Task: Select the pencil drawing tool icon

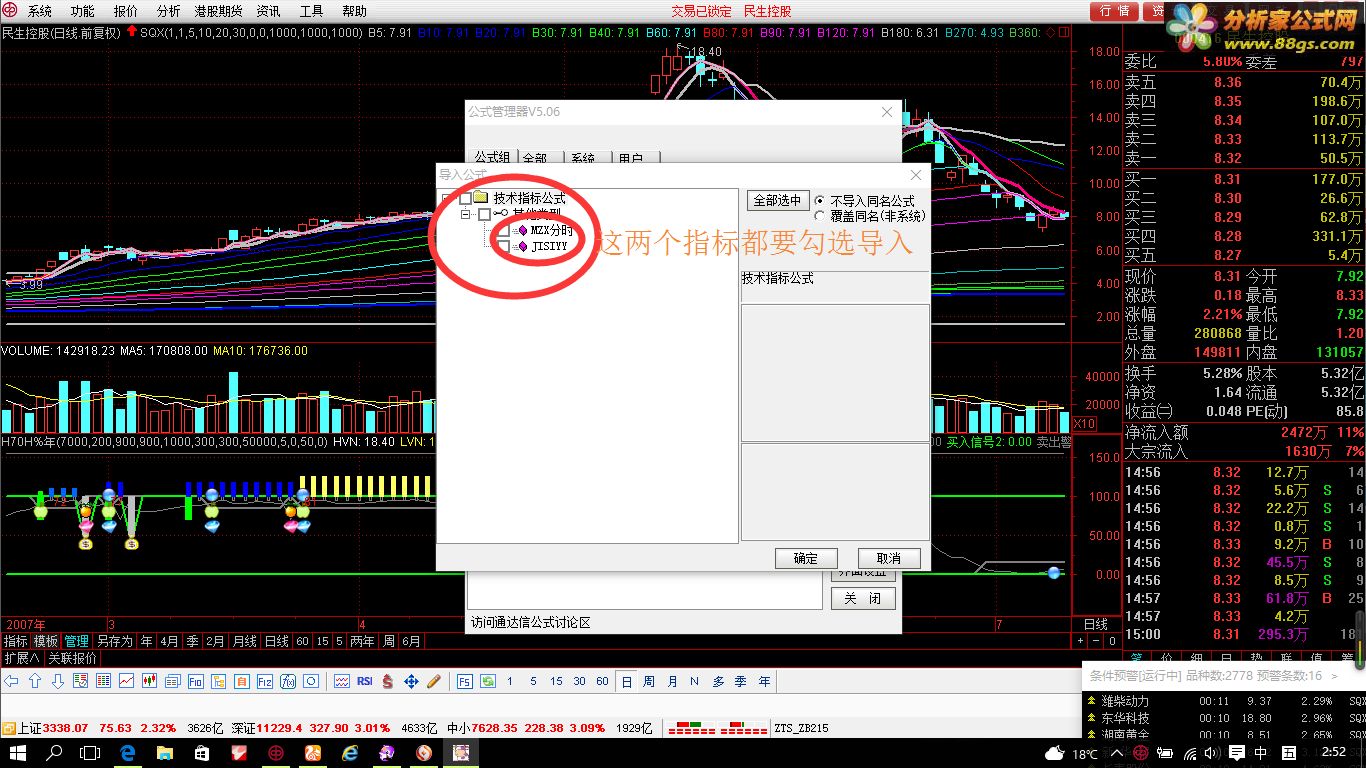Action: (434, 681)
